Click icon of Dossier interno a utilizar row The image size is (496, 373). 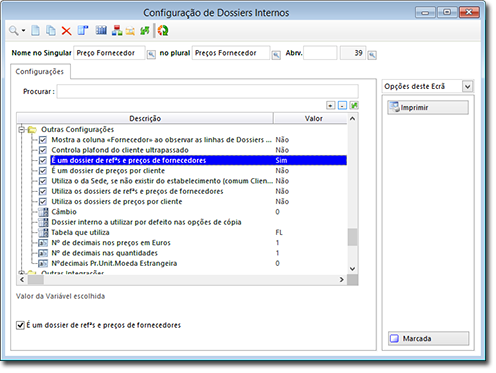43,222
